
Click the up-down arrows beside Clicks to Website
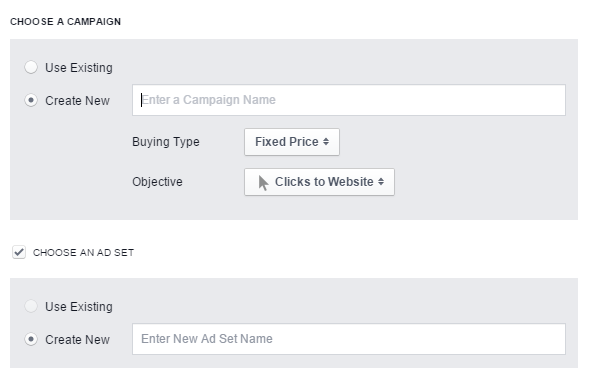(381, 182)
